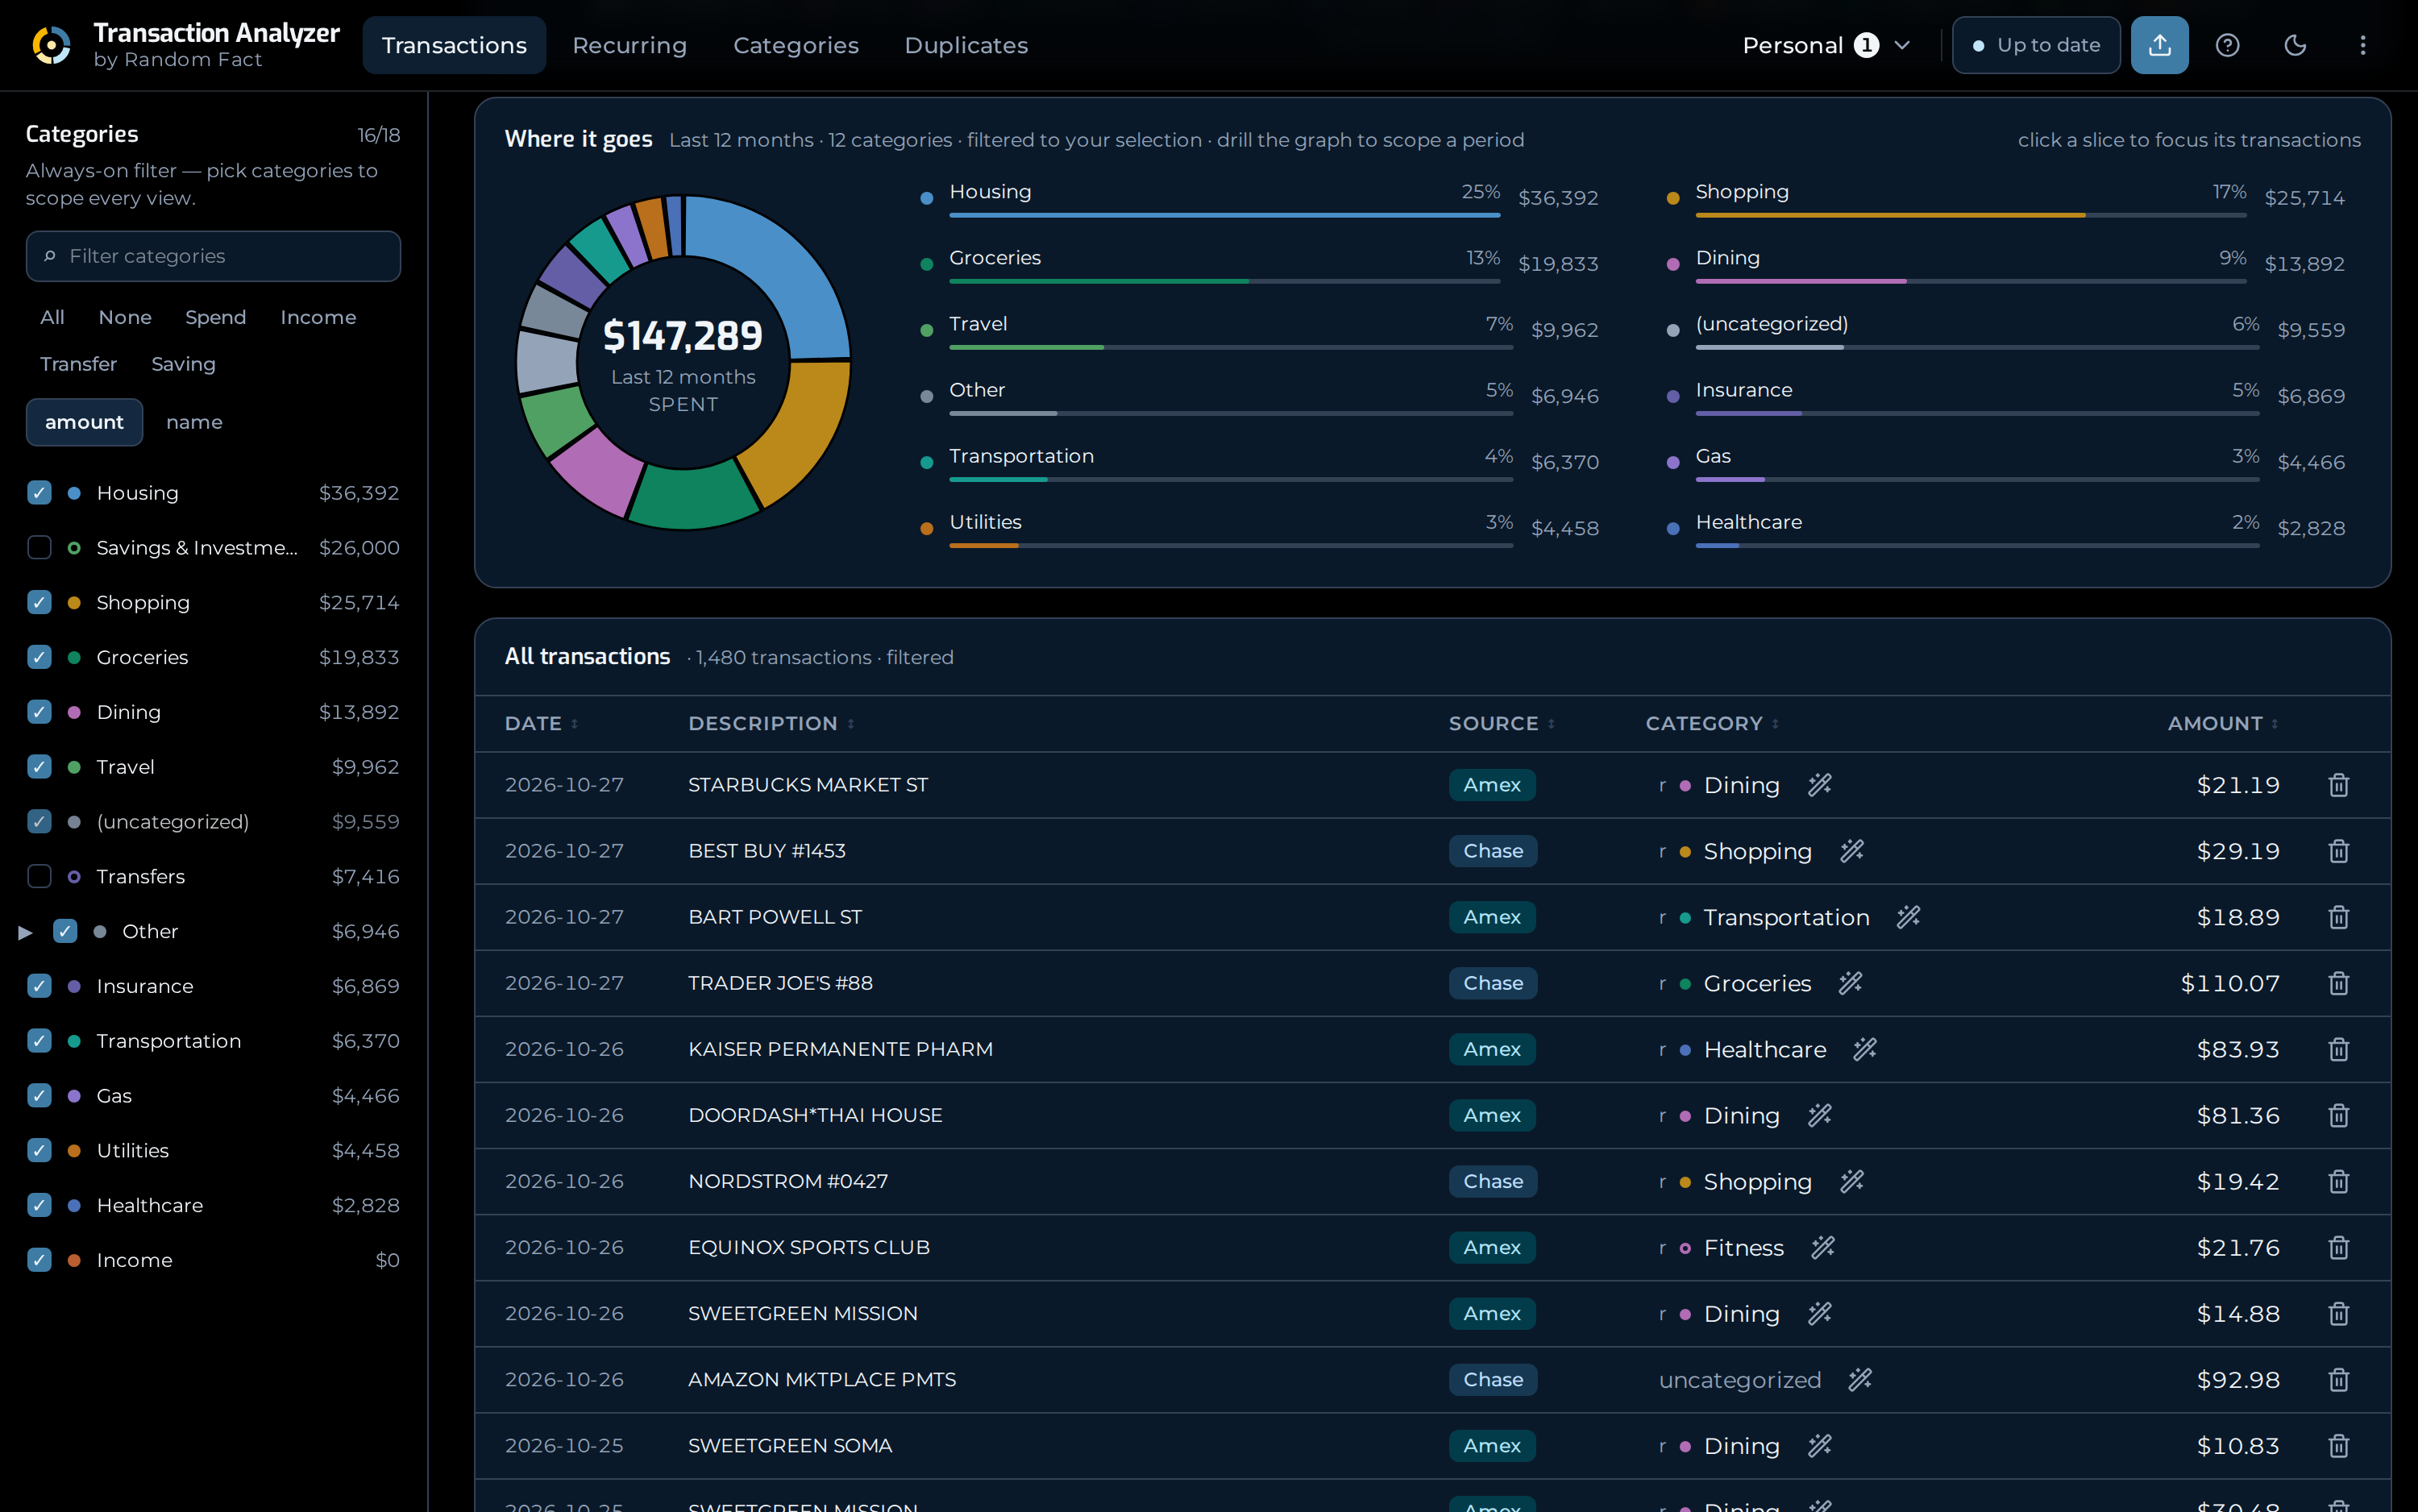Uncheck the Dining category checkbox
2418x1512 pixels.
(x=39, y=712)
